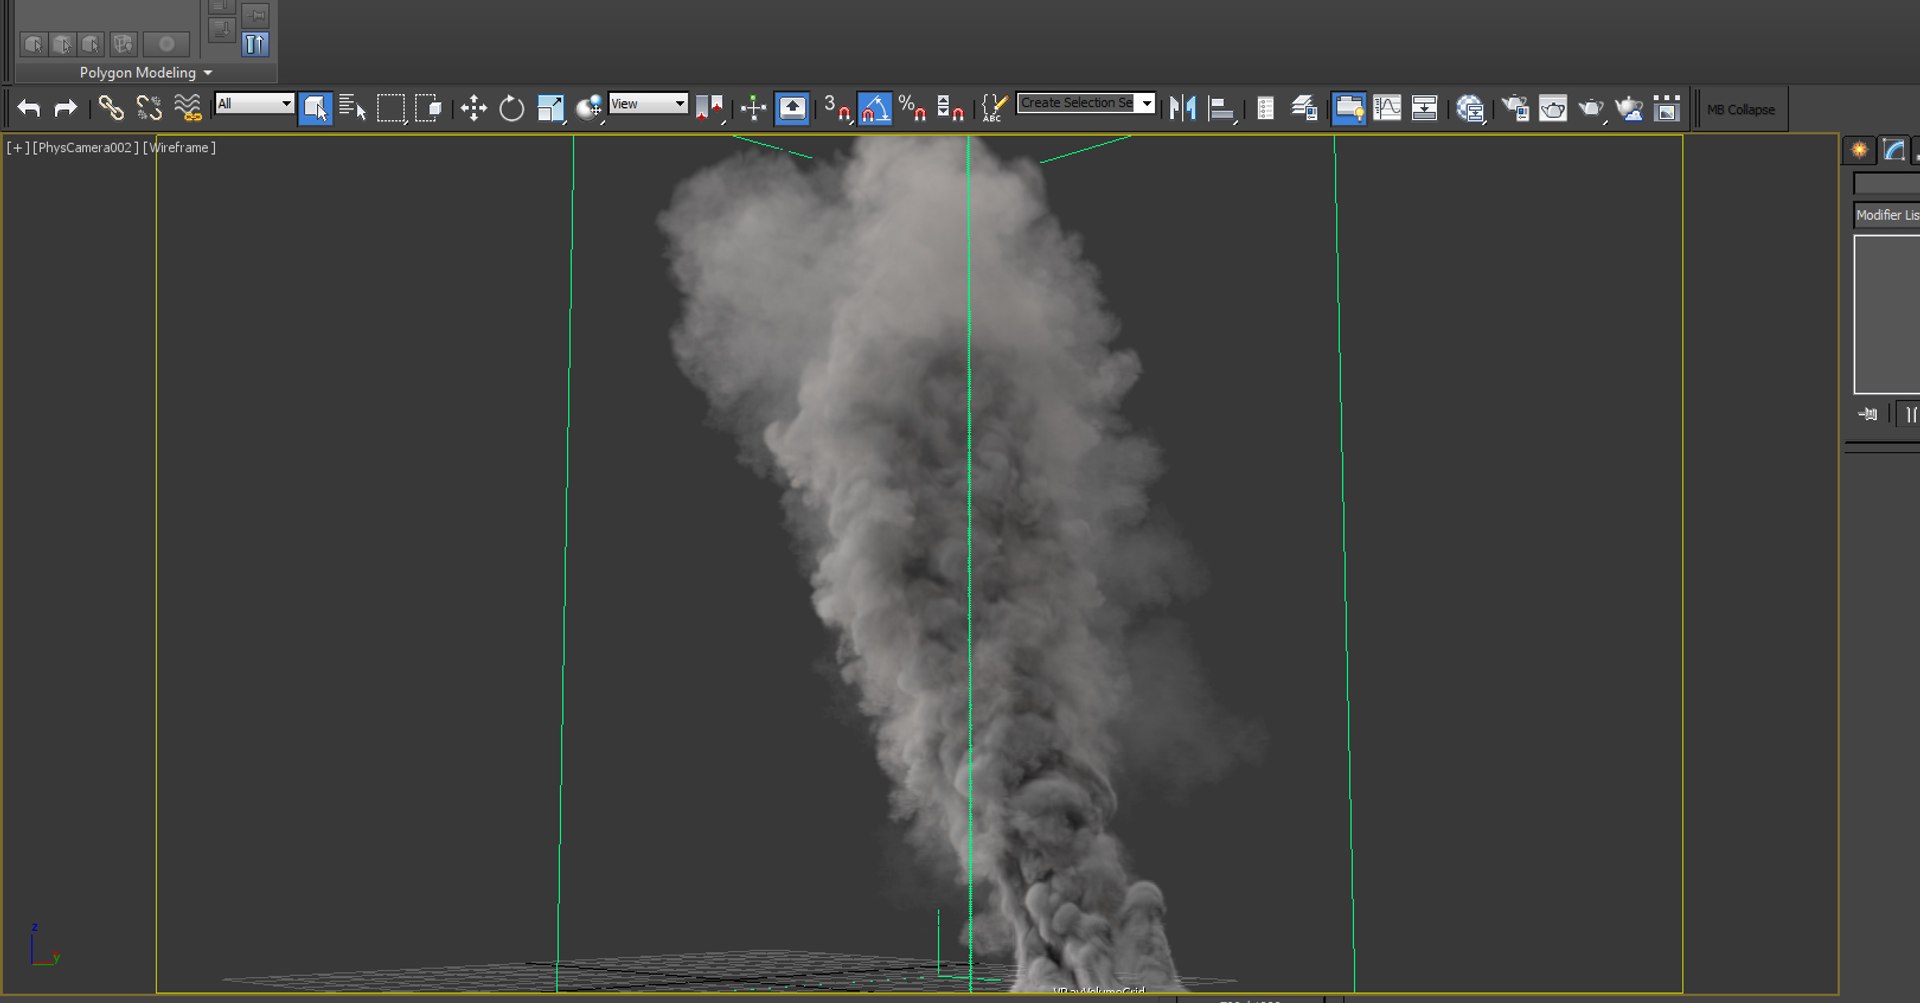The image size is (1920, 1003).
Task: Open Rendered Frame Window
Action: click(x=1553, y=108)
